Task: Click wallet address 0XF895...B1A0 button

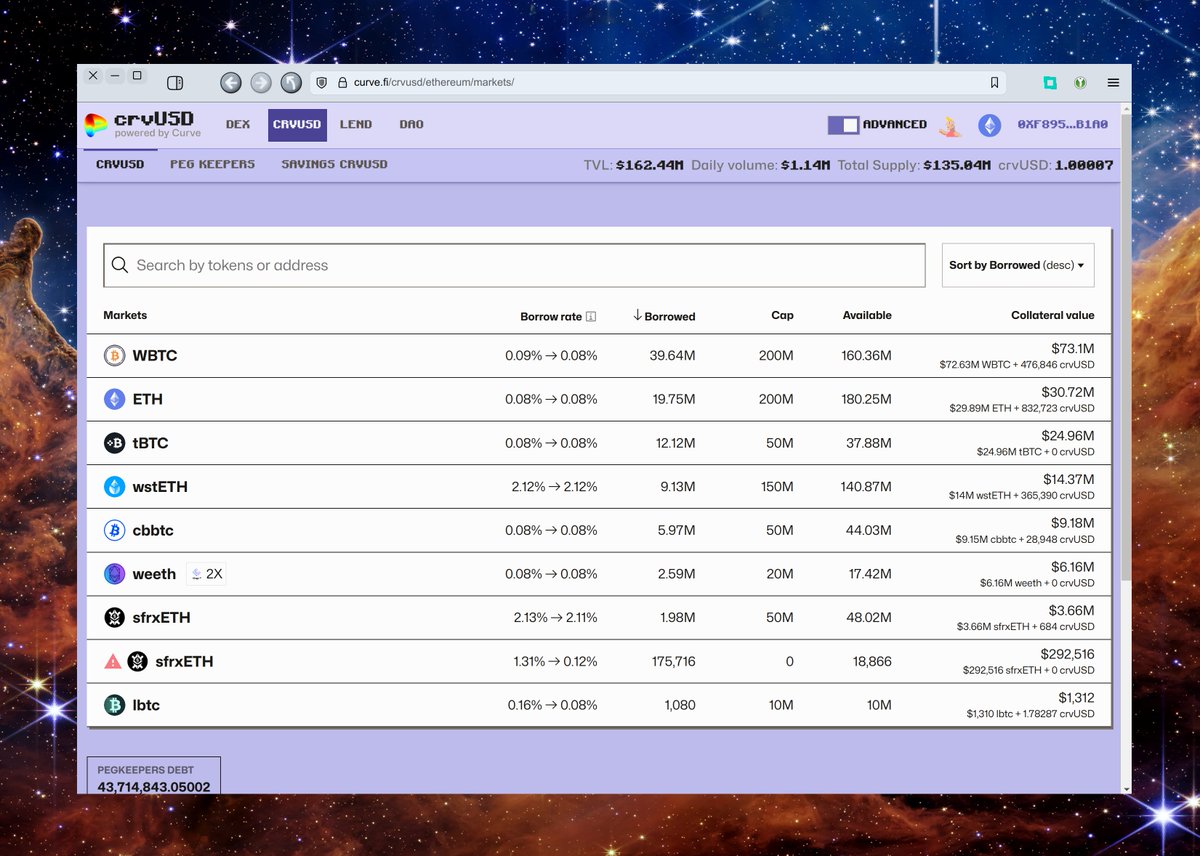Action: (1063, 125)
